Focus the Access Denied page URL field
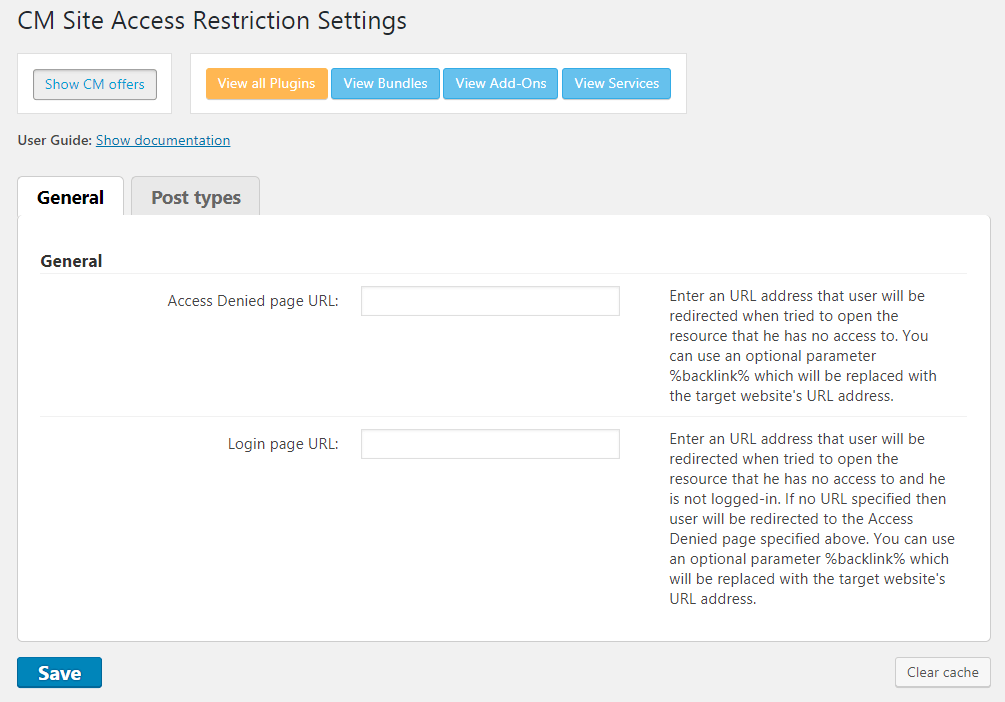The height and width of the screenshot is (702, 1005). click(x=490, y=301)
